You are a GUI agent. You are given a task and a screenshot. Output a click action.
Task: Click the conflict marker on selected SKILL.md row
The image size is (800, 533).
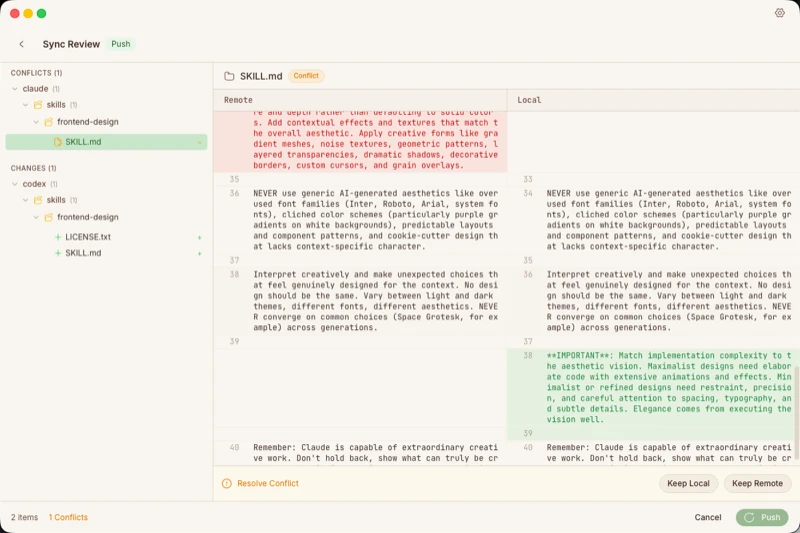click(199, 143)
